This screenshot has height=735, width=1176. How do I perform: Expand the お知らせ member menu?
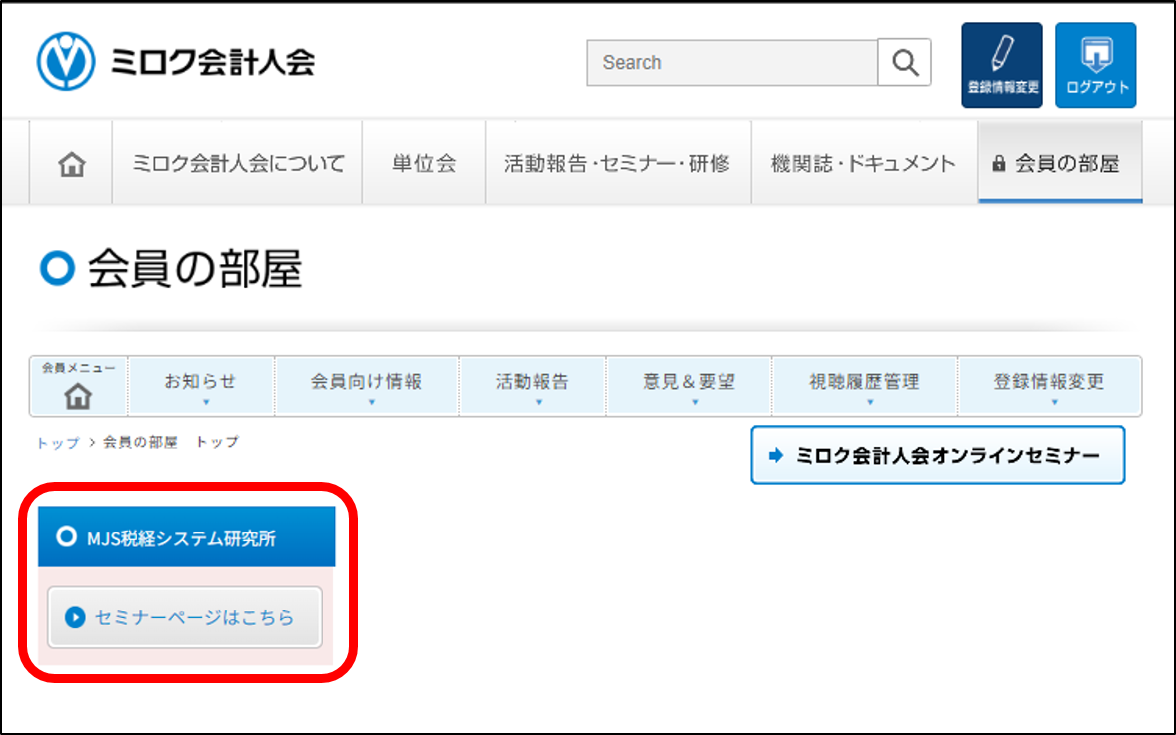(x=201, y=386)
